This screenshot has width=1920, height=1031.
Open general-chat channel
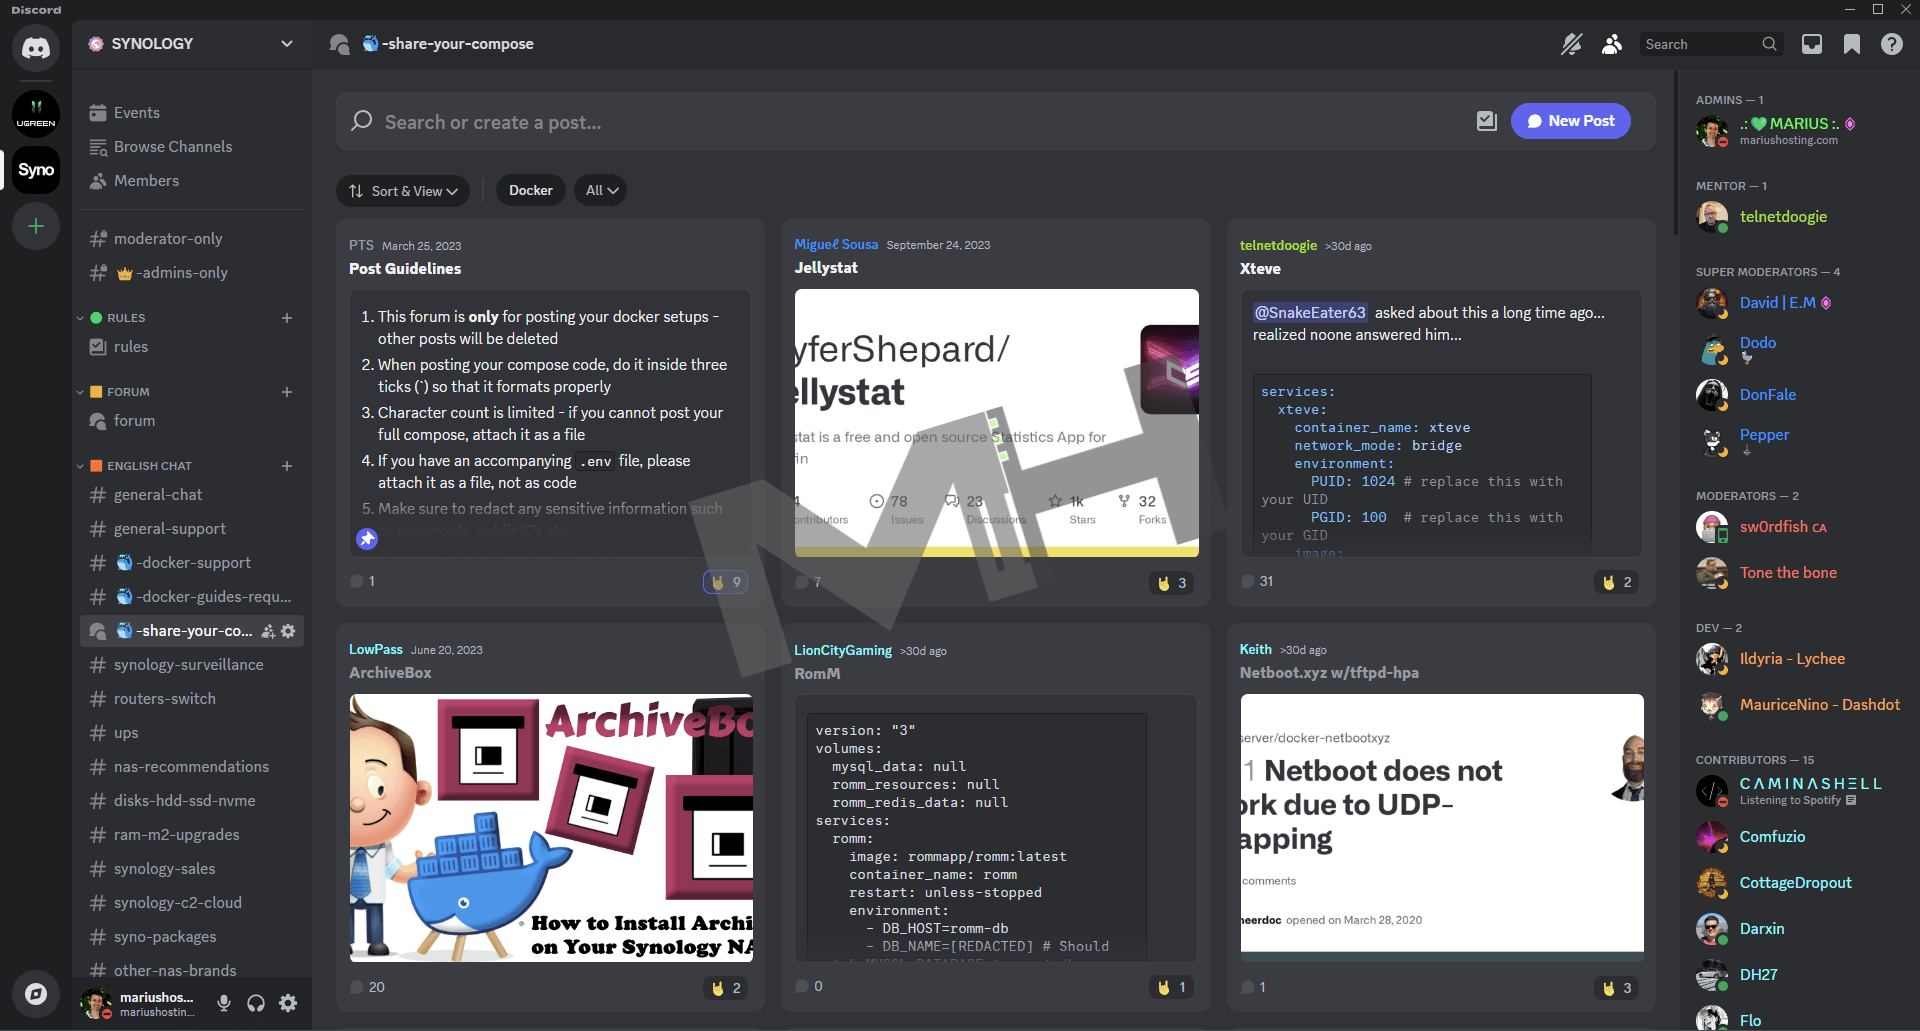[x=192, y=495]
